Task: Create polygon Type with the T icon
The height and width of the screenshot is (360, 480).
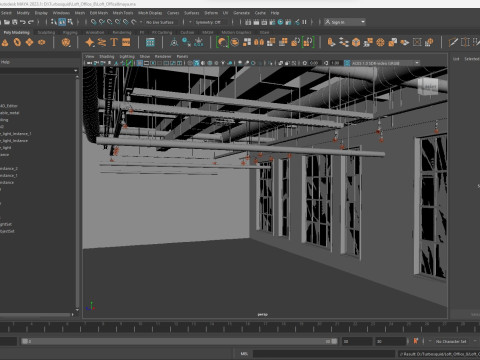Action: point(114,42)
